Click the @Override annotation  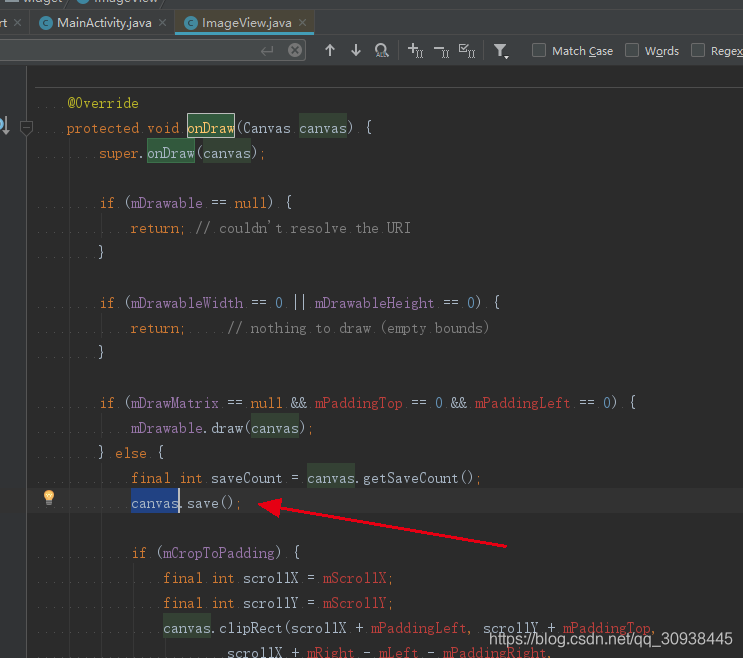coord(103,103)
